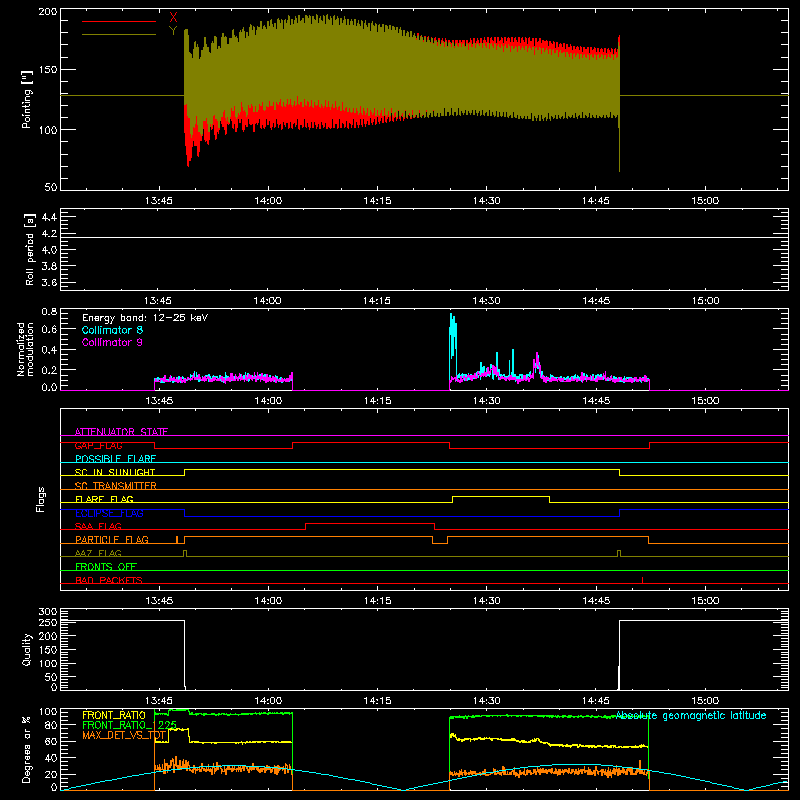Click the raised FLARE_FLAG segment
This screenshot has width=800, height=800.
point(501,496)
